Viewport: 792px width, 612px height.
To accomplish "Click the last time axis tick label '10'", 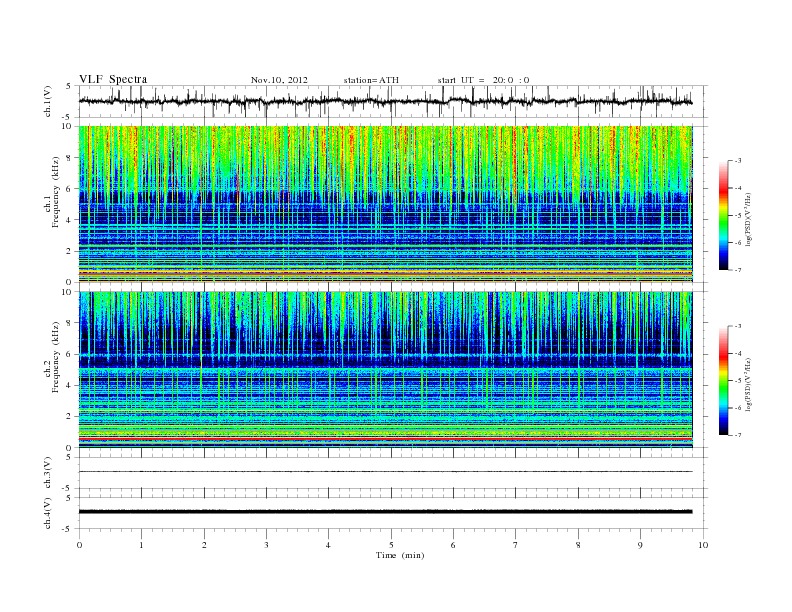I will [x=703, y=545].
